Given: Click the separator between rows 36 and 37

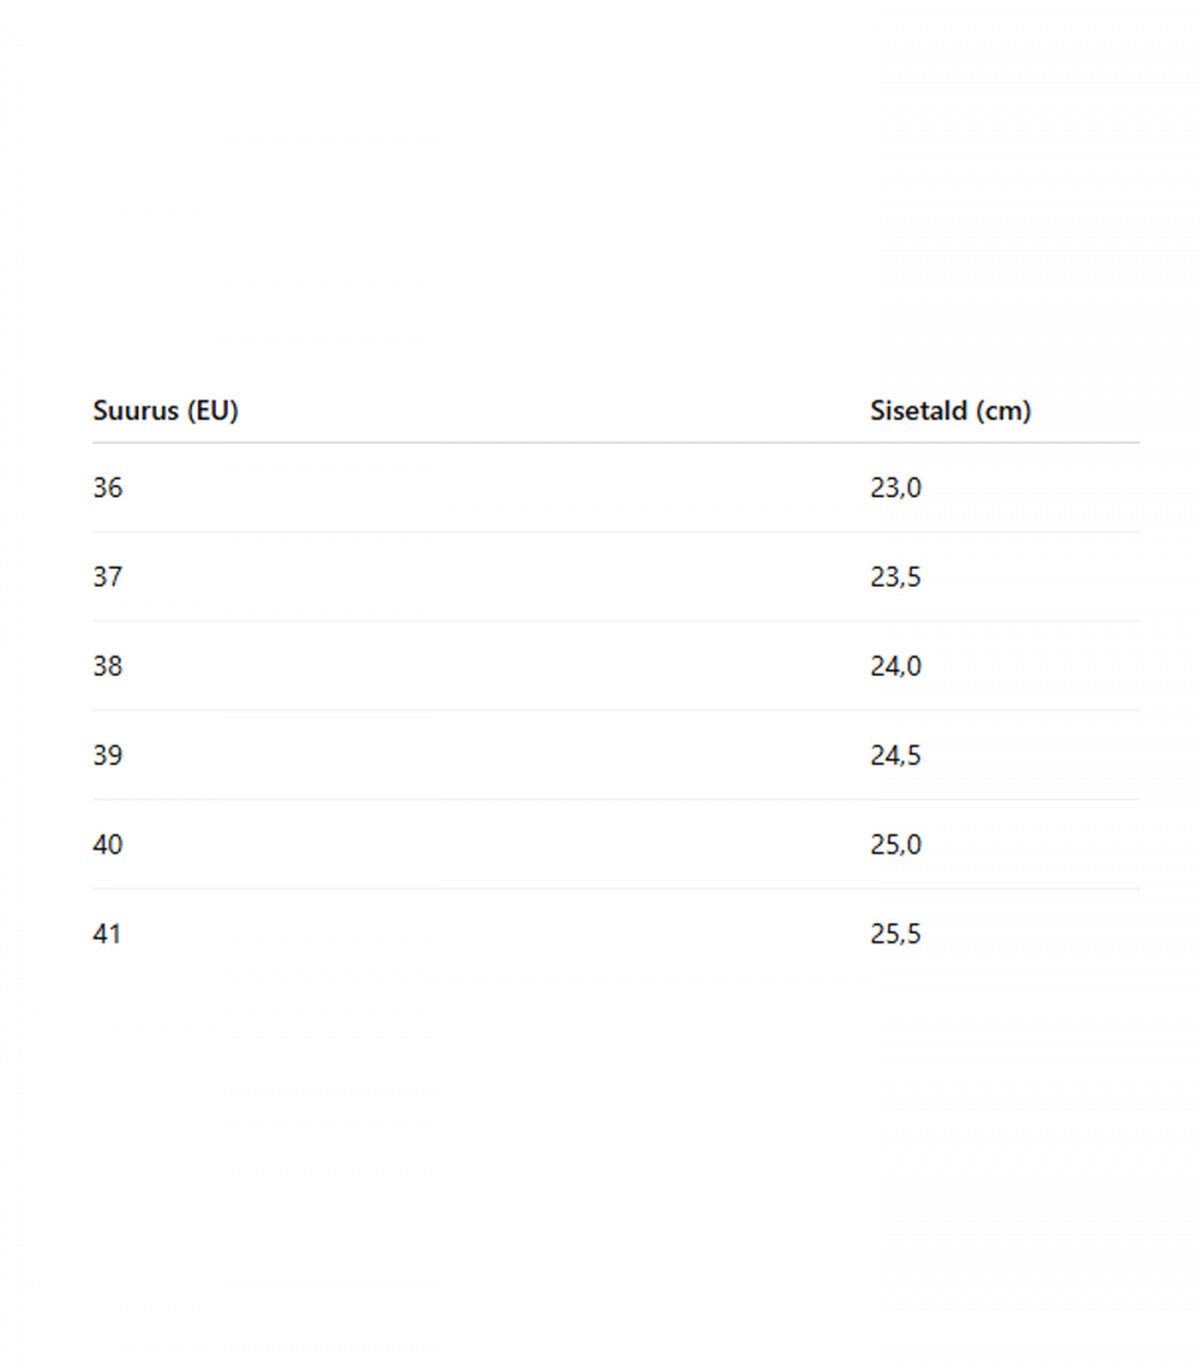Looking at the screenshot, I should pyautogui.click(x=616, y=532).
